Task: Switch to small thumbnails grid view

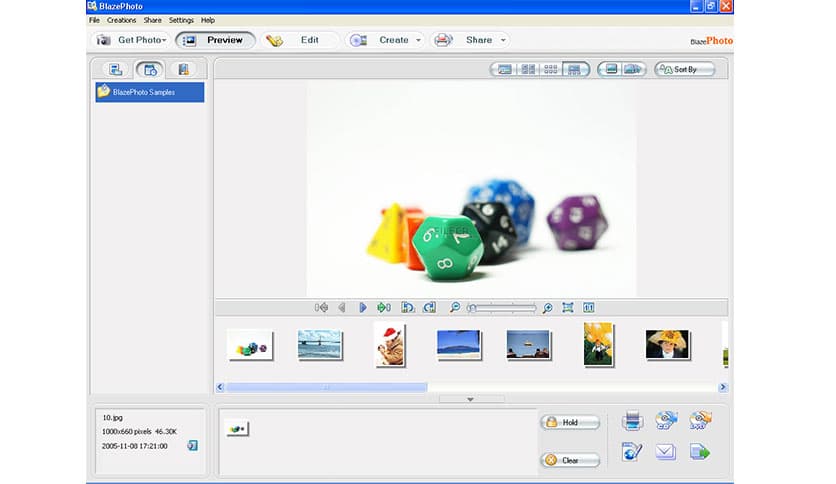Action: 550,69
